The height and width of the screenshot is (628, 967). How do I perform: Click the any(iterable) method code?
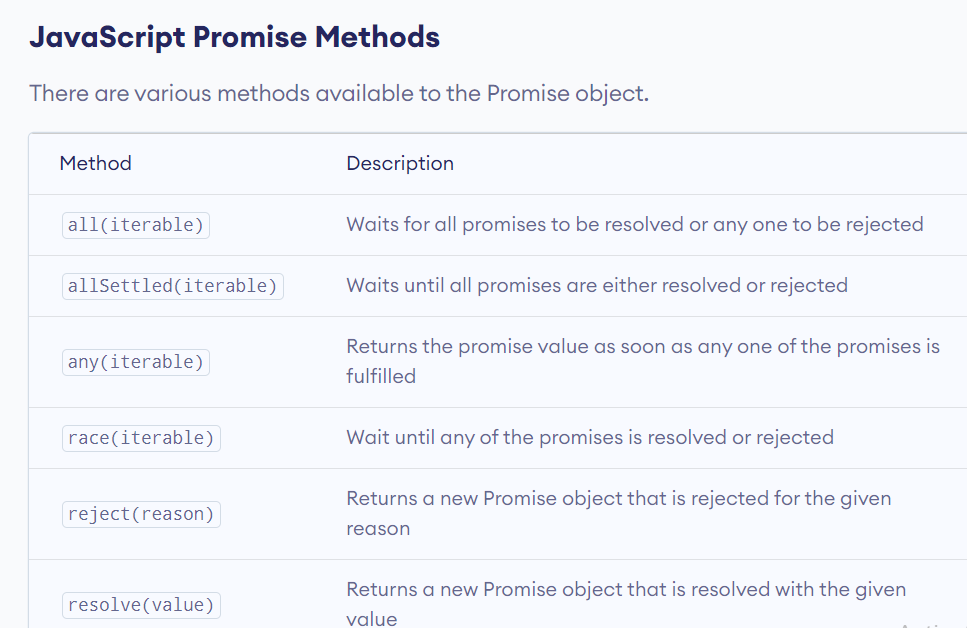tap(136, 362)
